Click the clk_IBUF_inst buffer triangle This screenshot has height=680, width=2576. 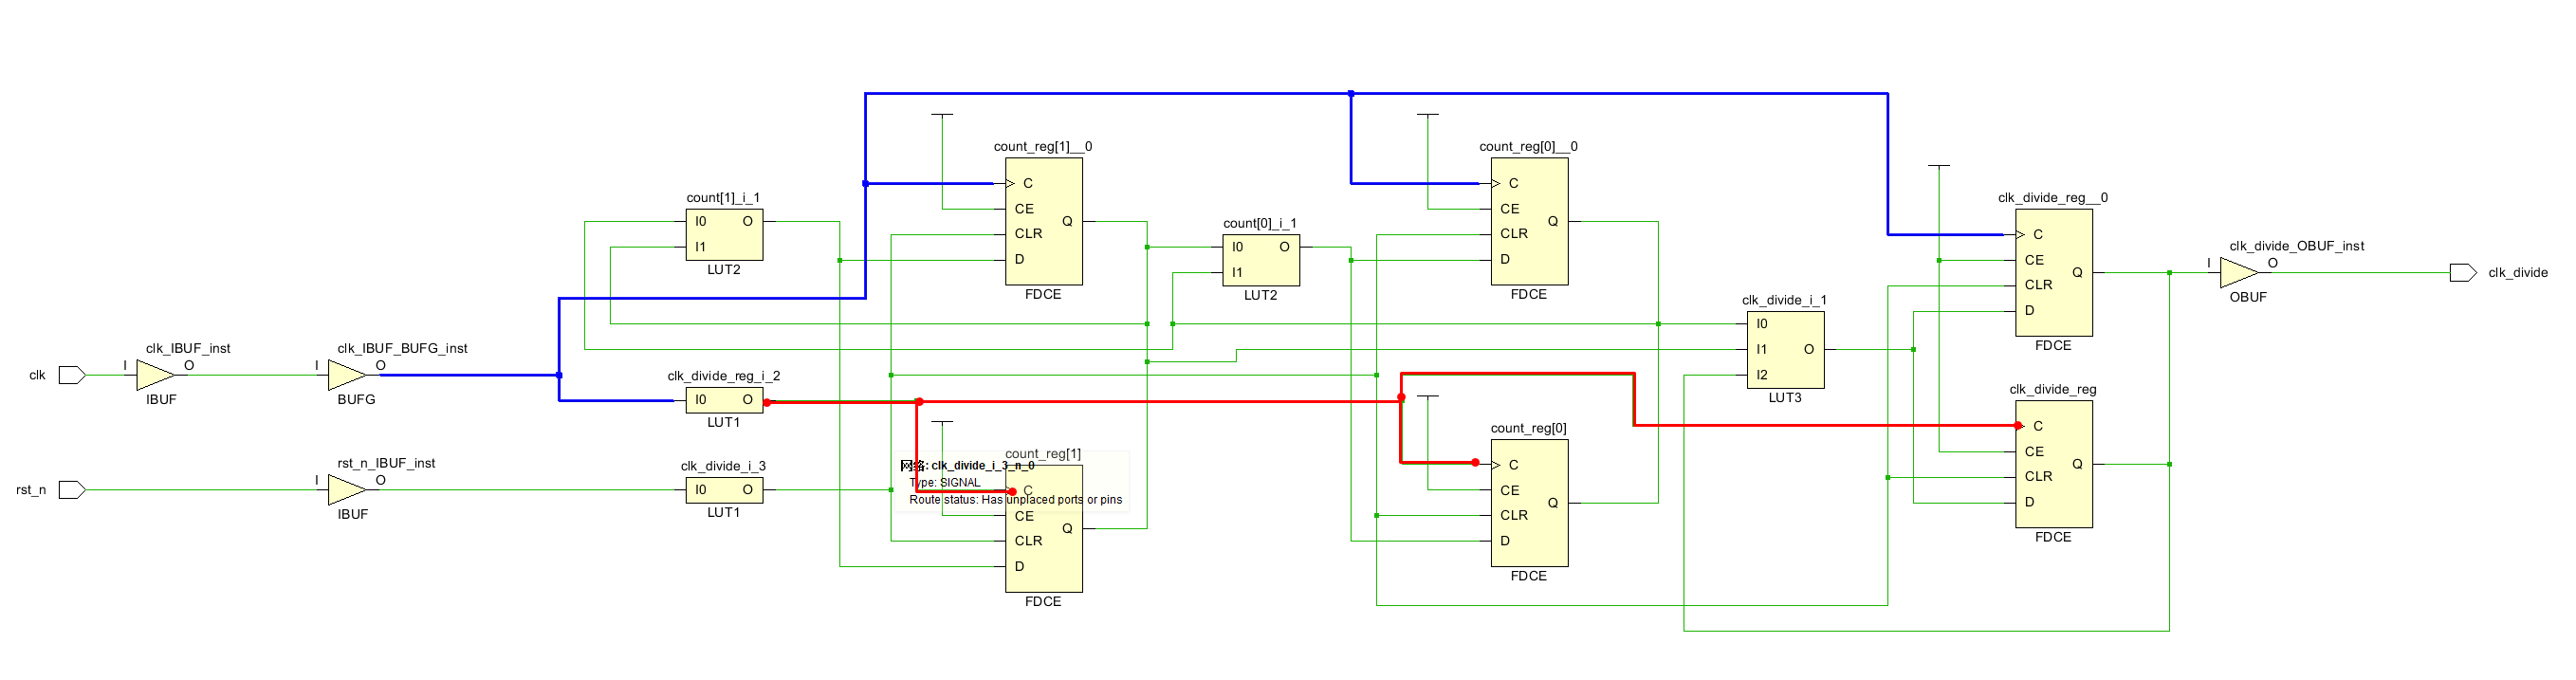pyautogui.click(x=156, y=375)
